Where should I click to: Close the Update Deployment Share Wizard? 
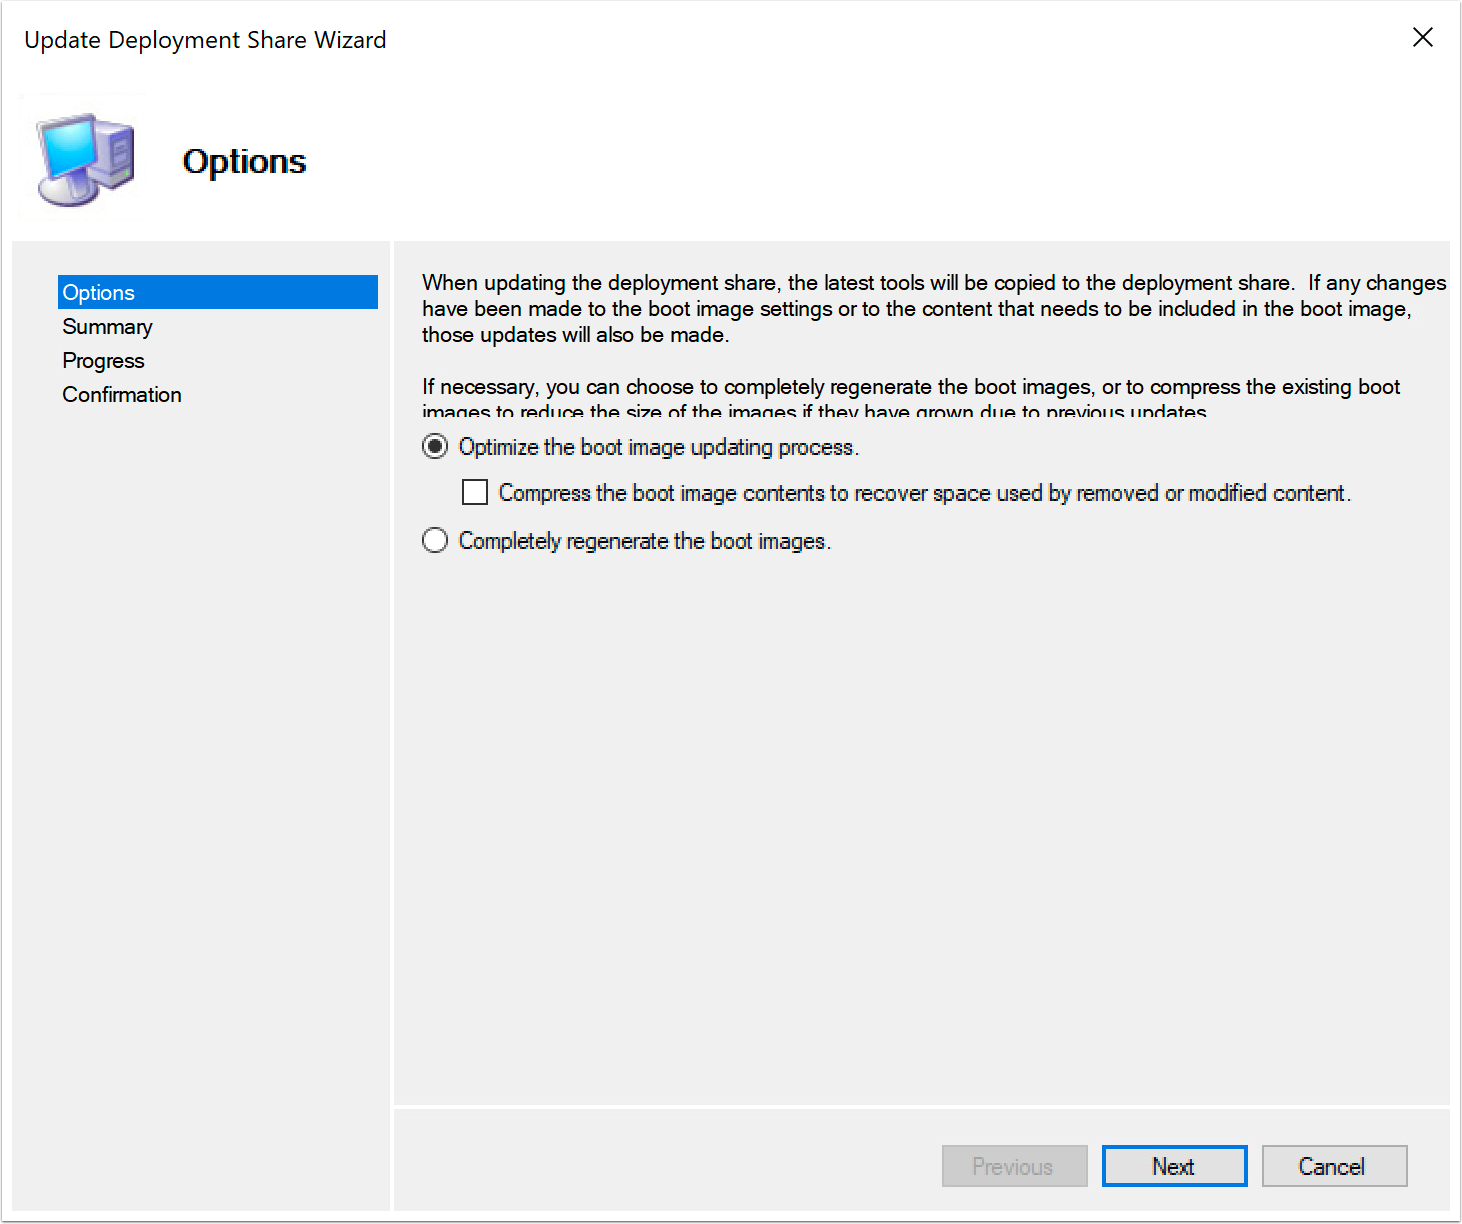point(1423,37)
